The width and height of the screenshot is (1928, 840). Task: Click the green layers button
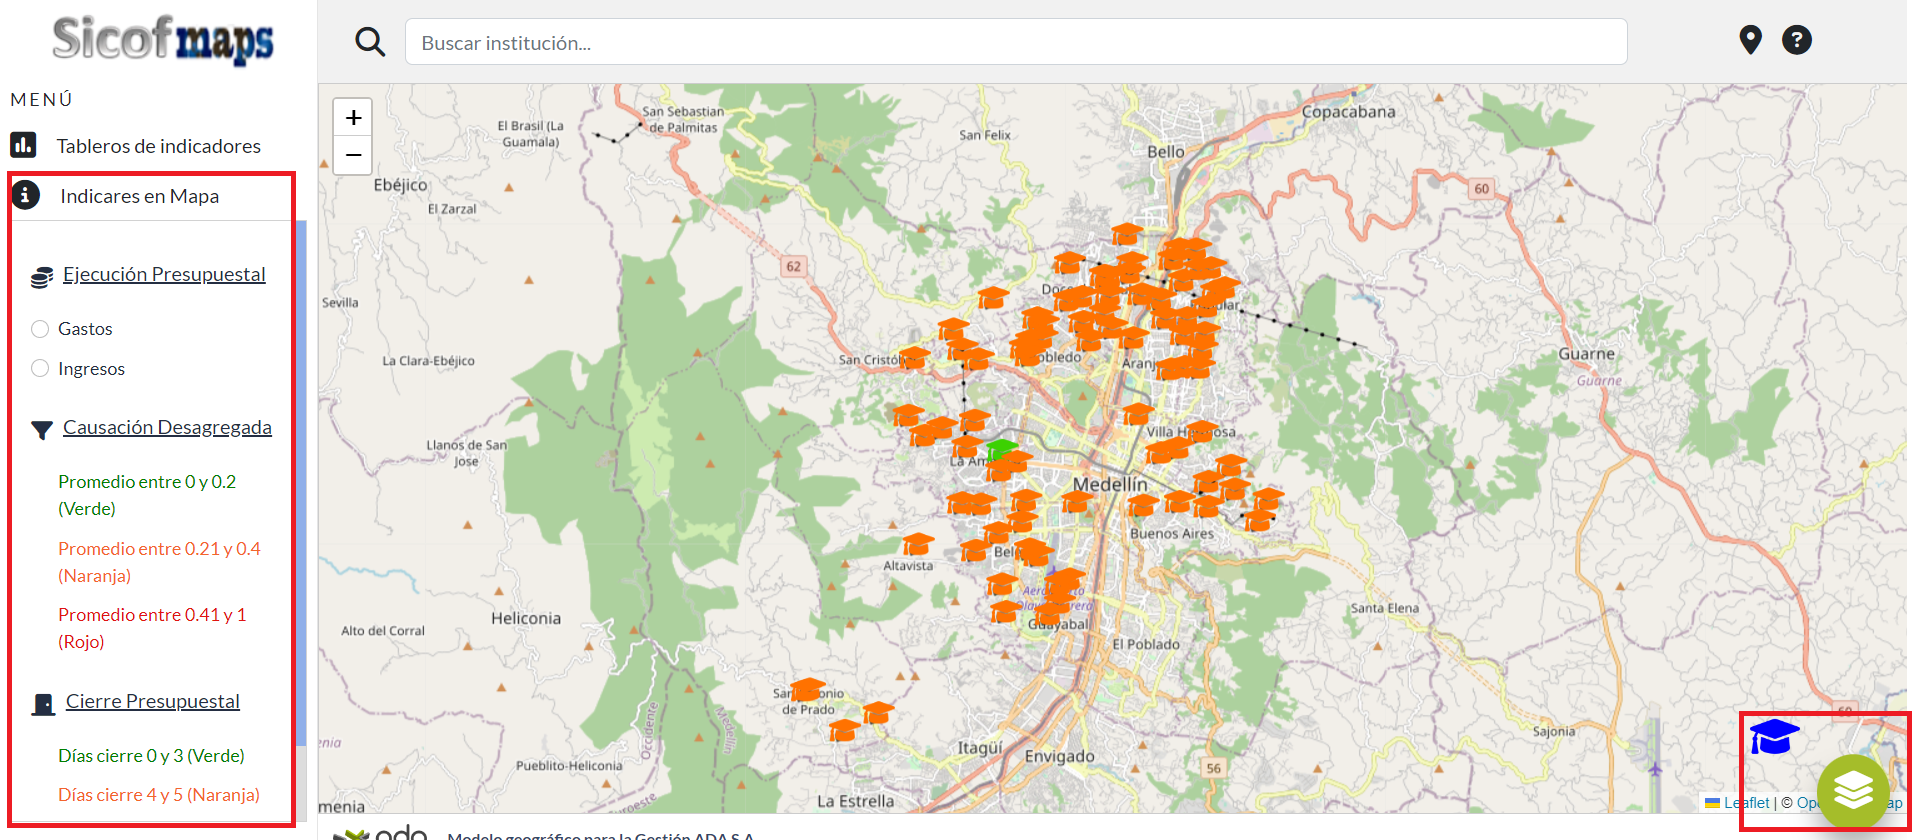[1852, 791]
